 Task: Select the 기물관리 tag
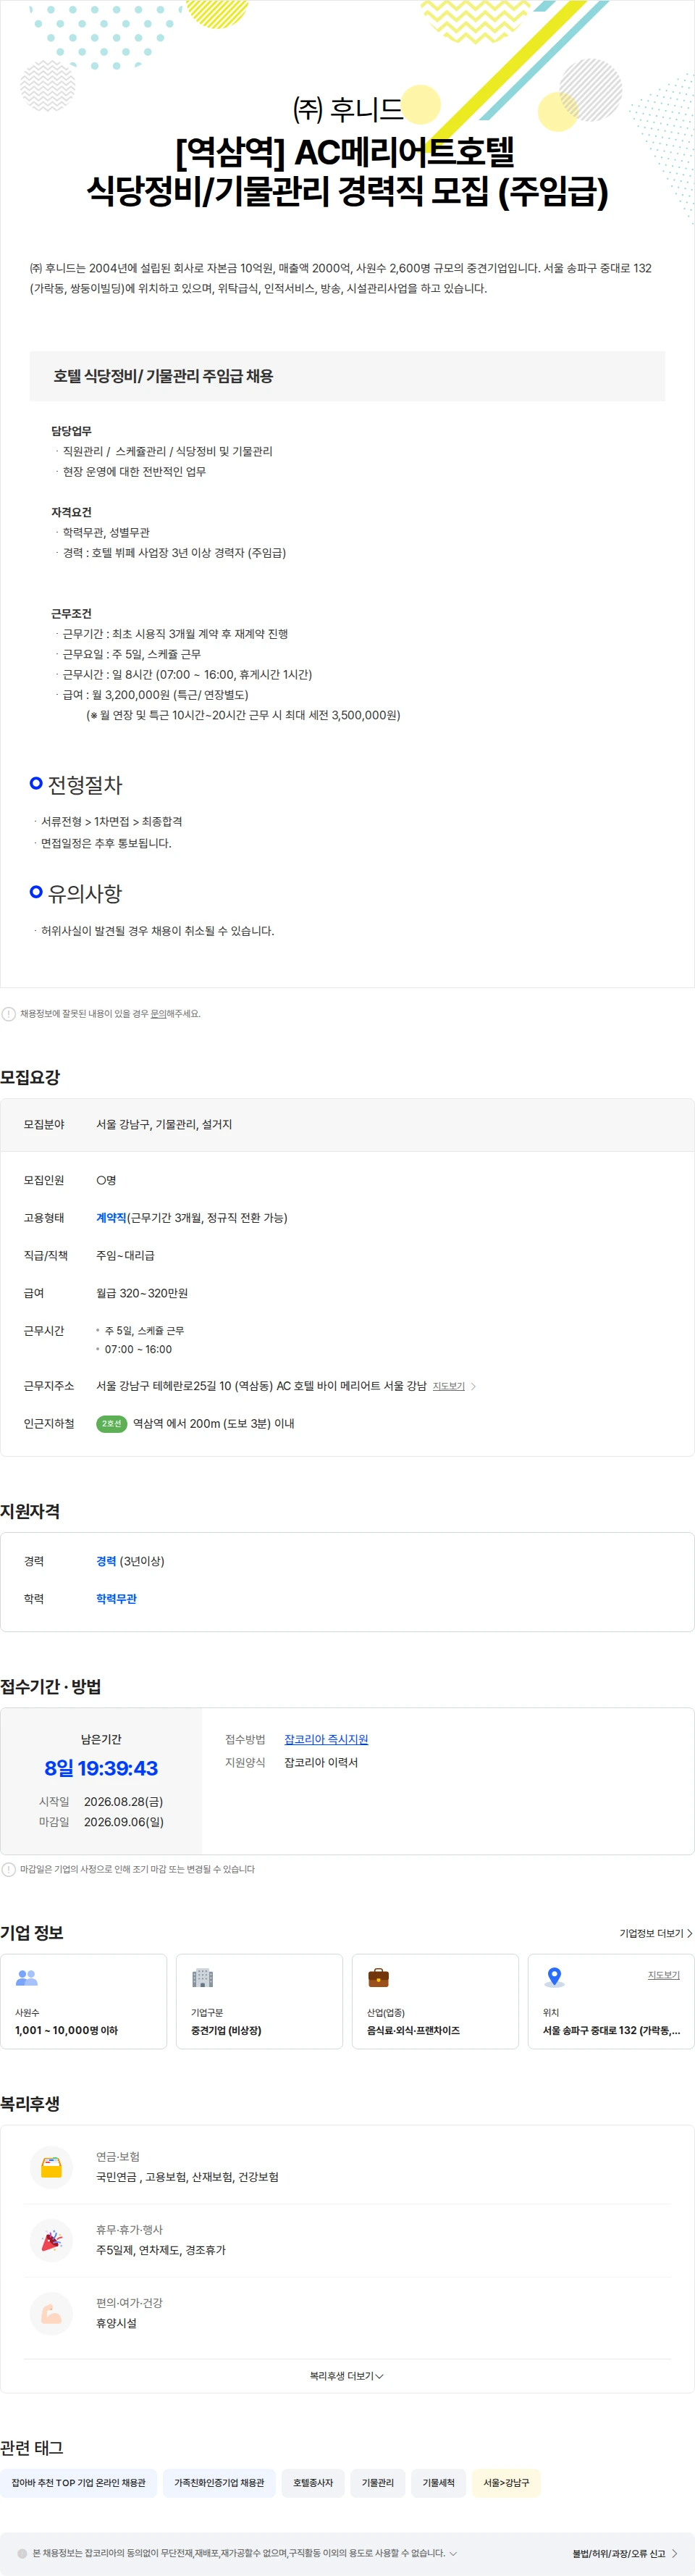[377, 2483]
